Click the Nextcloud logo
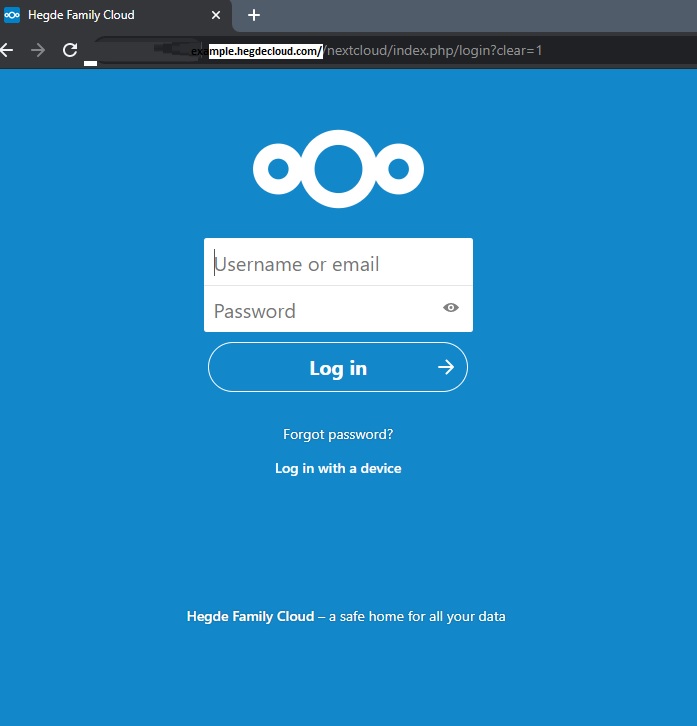 point(338,169)
